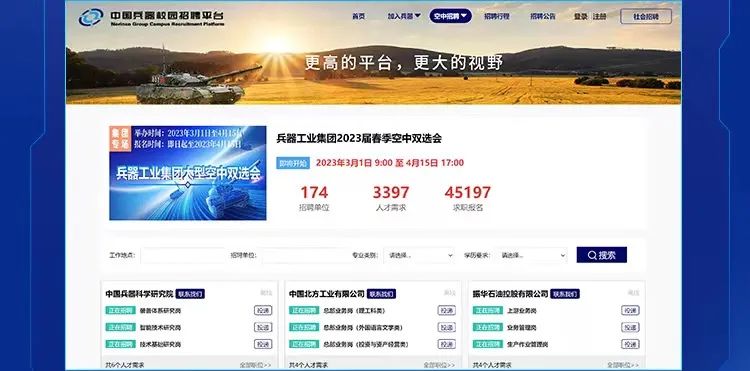Open the 上游业务岗 job title

(x=522, y=311)
